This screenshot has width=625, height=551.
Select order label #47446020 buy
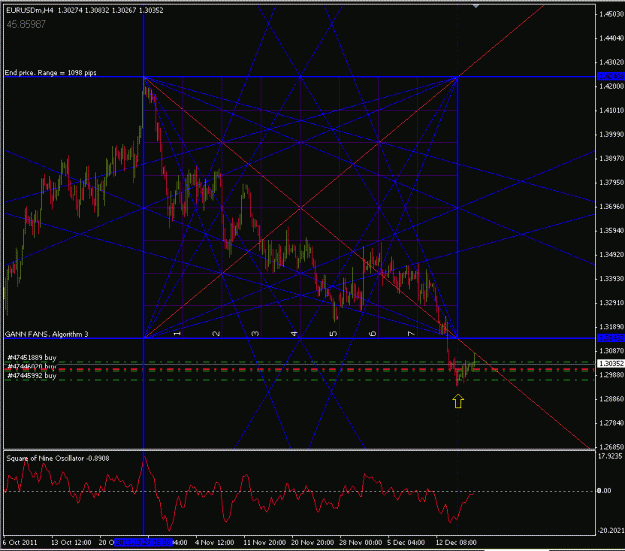pyautogui.click(x=32, y=366)
